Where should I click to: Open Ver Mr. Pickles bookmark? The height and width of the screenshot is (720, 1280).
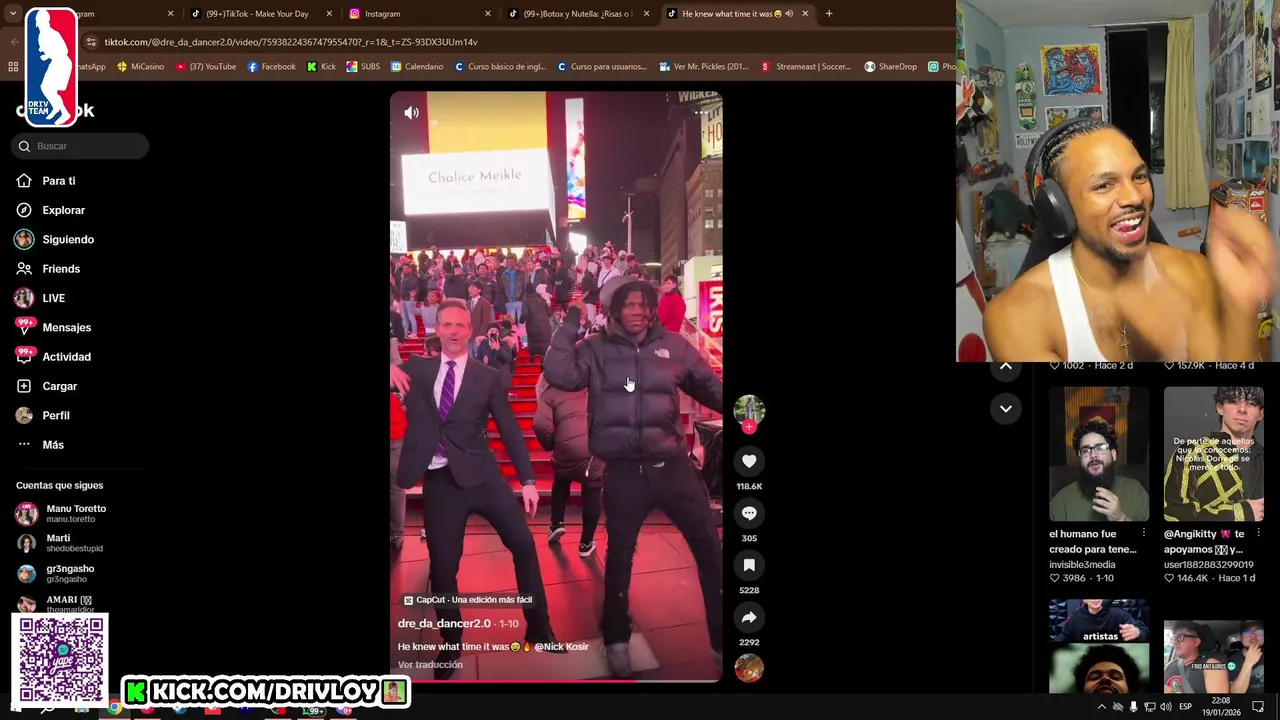(x=704, y=67)
